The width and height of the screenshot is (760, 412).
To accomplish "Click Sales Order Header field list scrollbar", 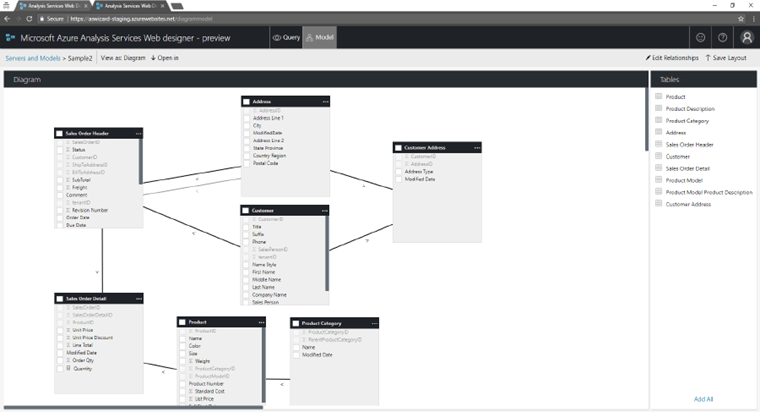I will [x=141, y=161].
